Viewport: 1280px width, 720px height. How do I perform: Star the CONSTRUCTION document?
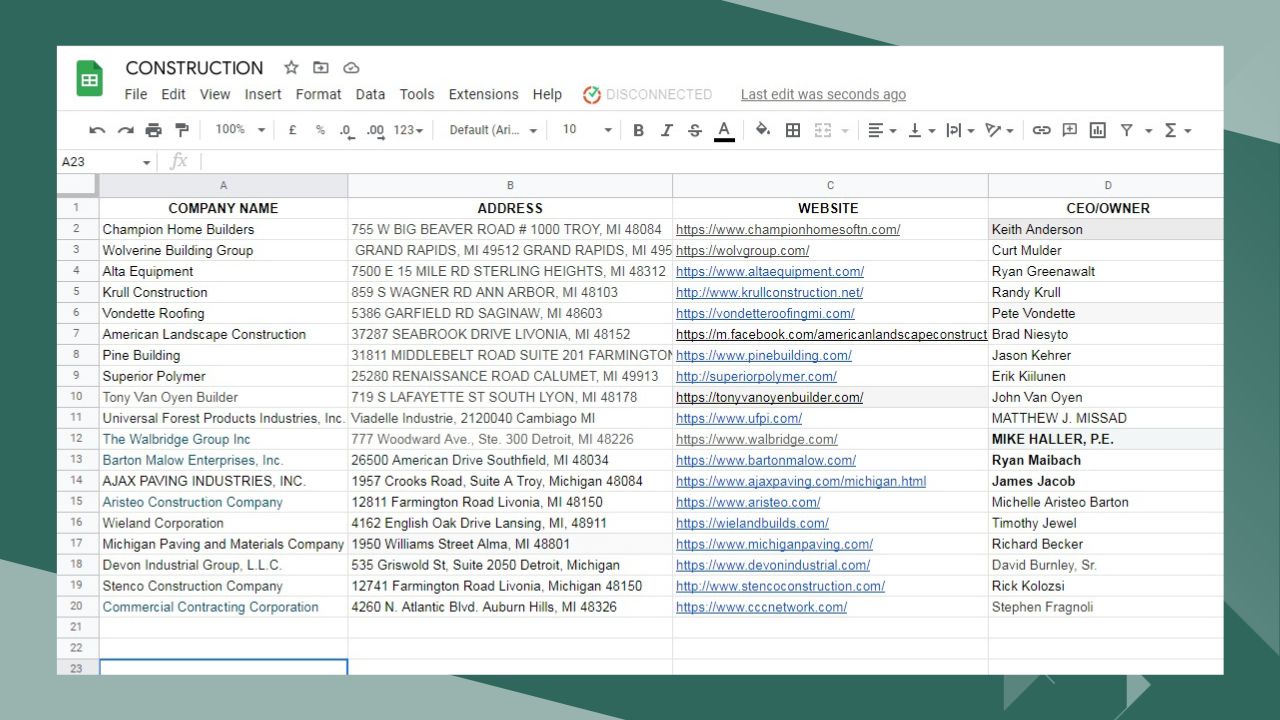click(x=291, y=68)
